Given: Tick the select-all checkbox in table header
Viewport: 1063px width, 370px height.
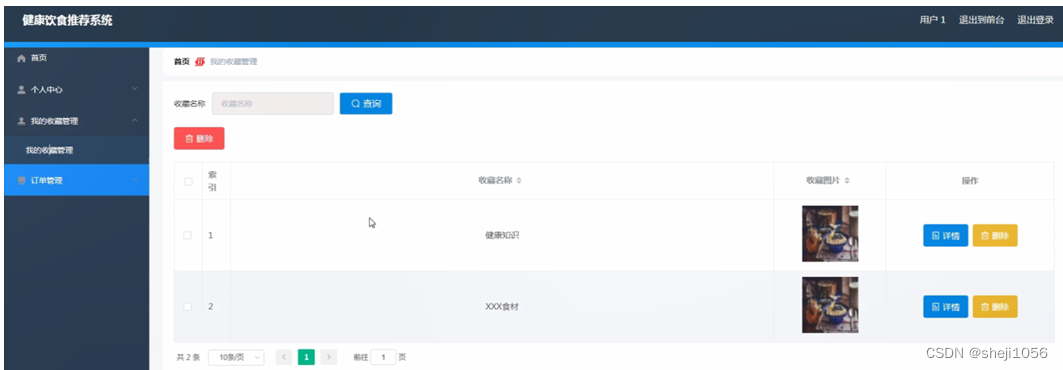Looking at the screenshot, I should (x=188, y=181).
